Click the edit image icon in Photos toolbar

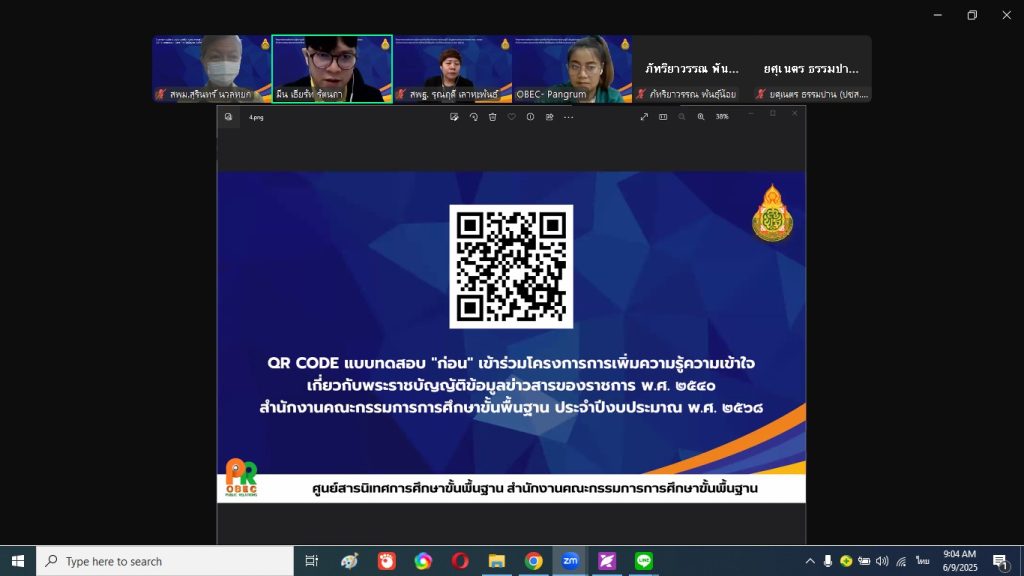point(454,117)
